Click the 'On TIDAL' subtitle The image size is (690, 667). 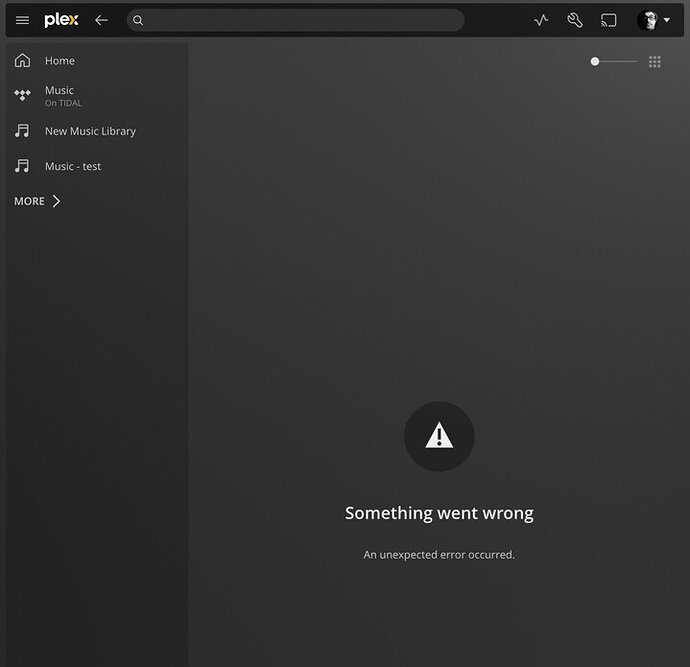pos(63,103)
